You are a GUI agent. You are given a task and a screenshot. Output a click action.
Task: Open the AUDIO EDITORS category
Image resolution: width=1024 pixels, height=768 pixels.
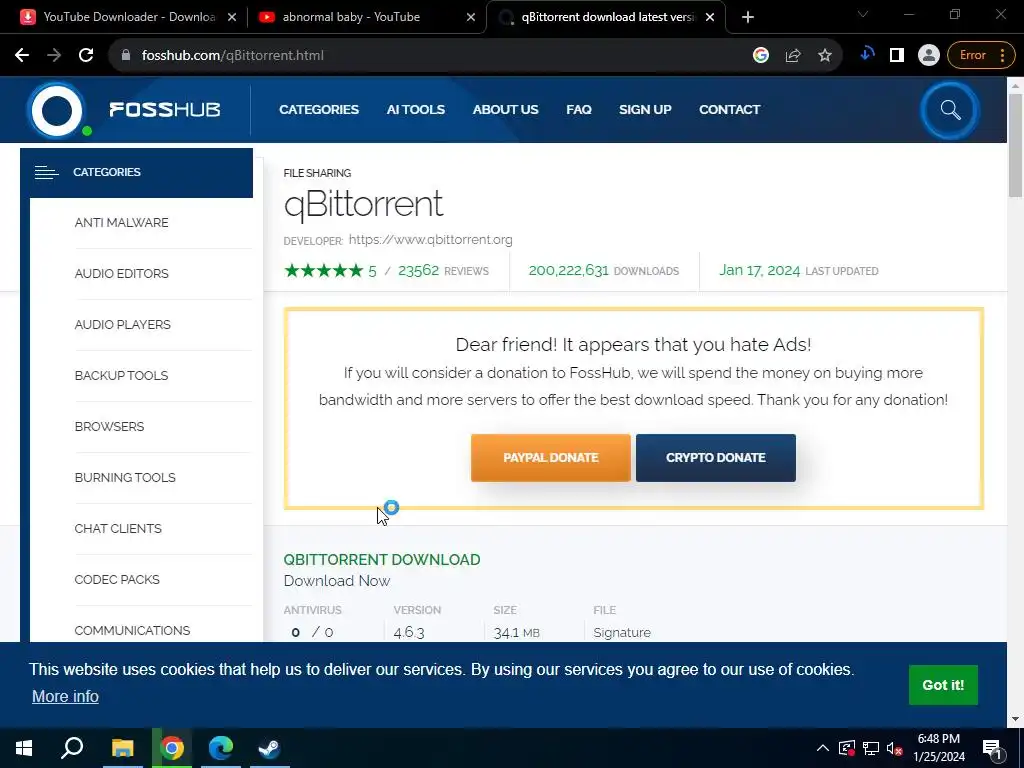(x=121, y=274)
